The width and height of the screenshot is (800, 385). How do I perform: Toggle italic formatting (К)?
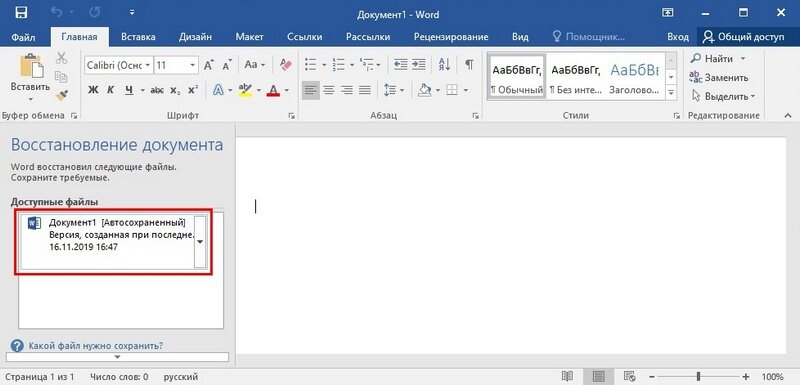(x=110, y=90)
